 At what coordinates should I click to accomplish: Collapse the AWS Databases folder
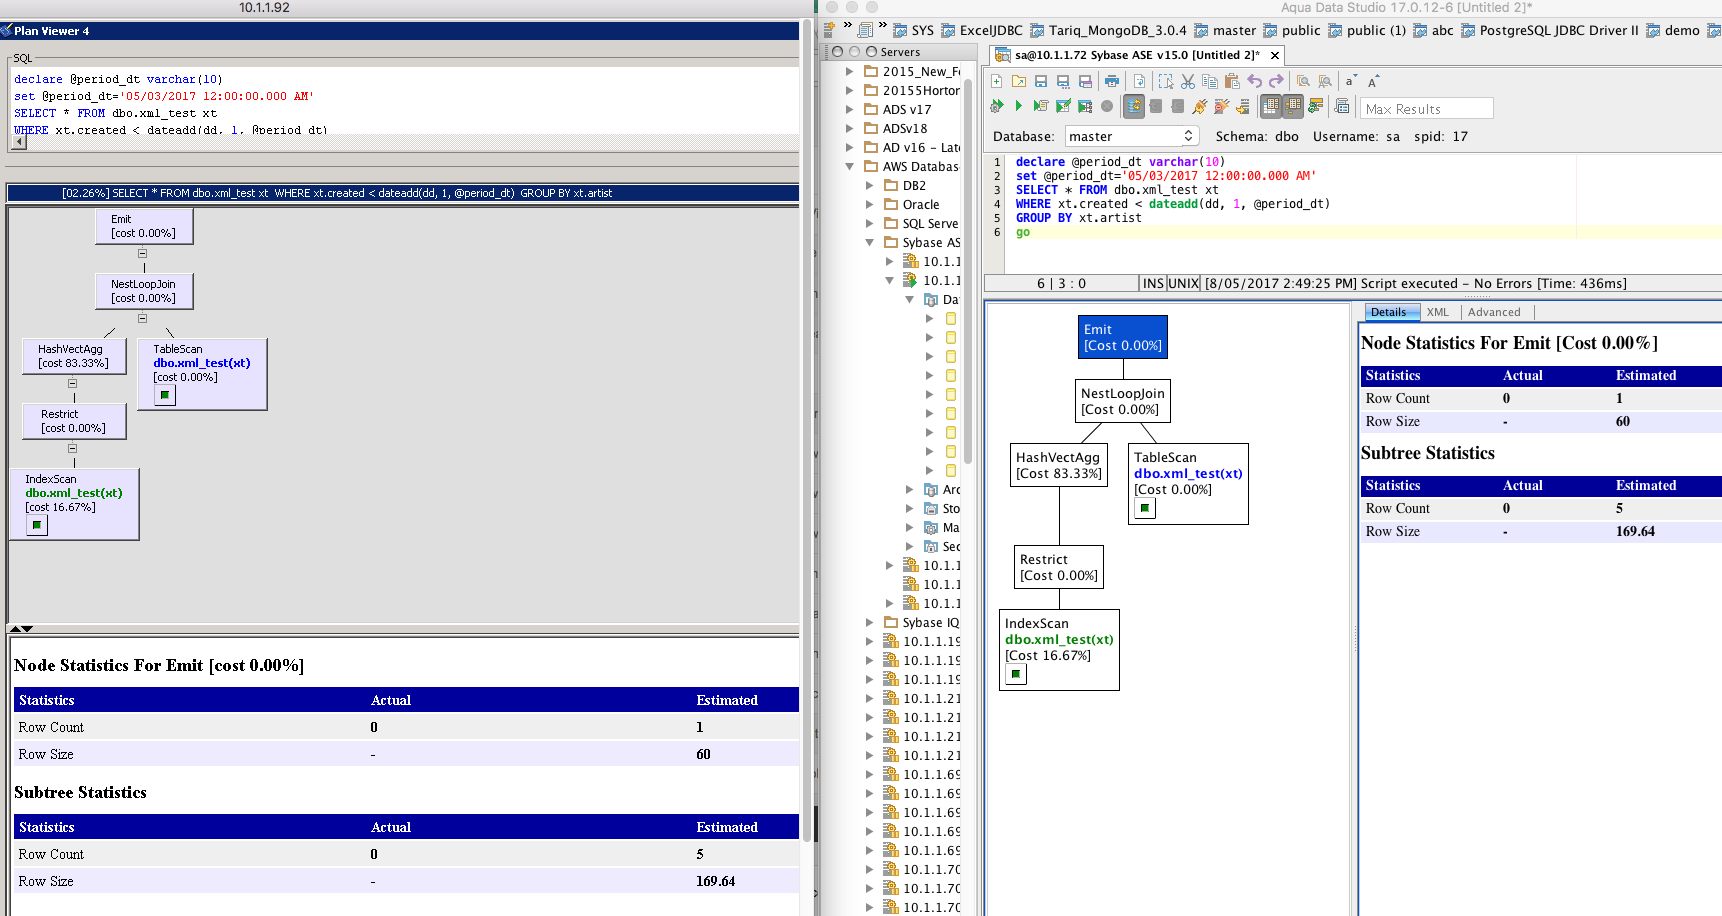(850, 167)
